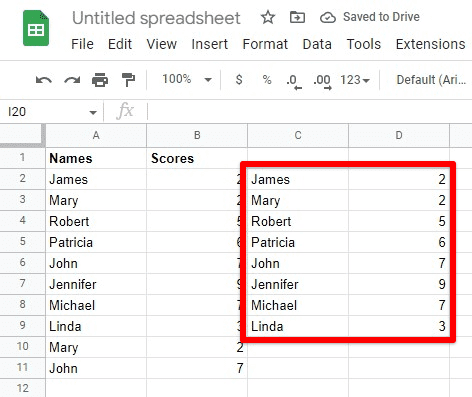Select the Paint format tool

[128, 80]
